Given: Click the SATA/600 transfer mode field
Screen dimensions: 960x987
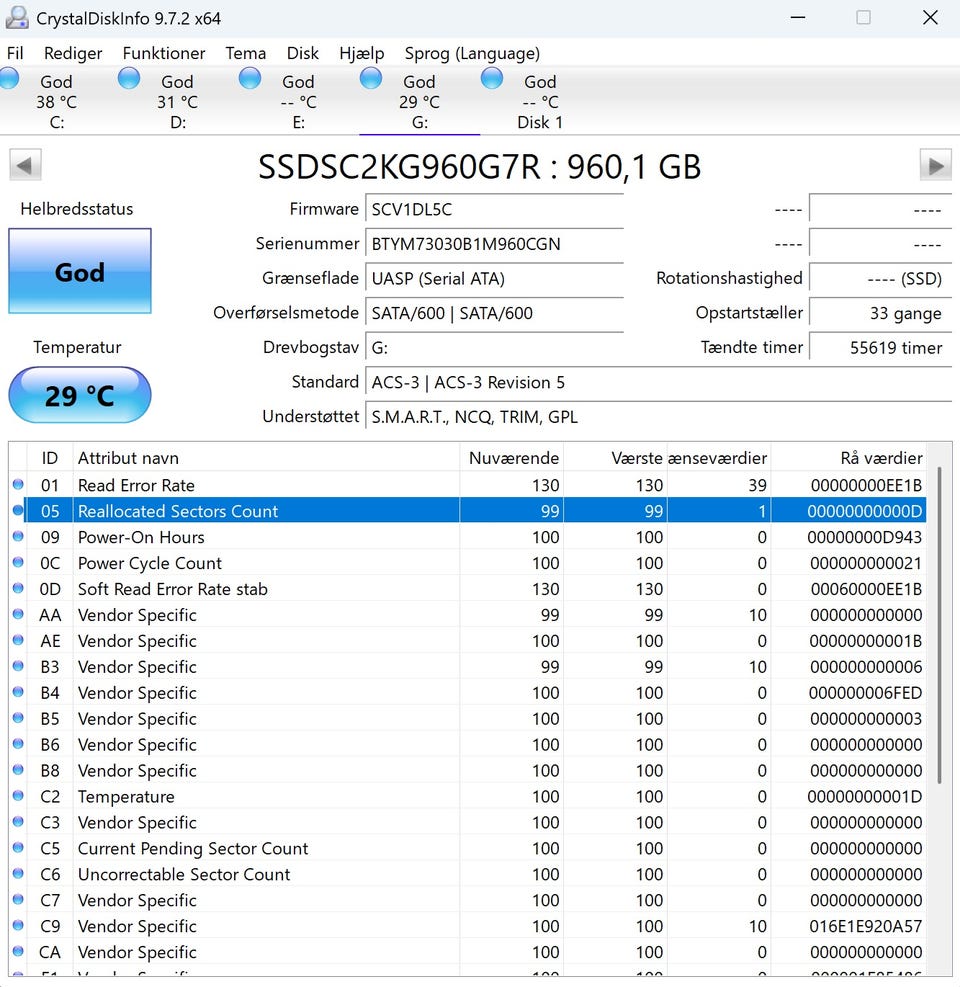Looking at the screenshot, I should click(x=494, y=313).
